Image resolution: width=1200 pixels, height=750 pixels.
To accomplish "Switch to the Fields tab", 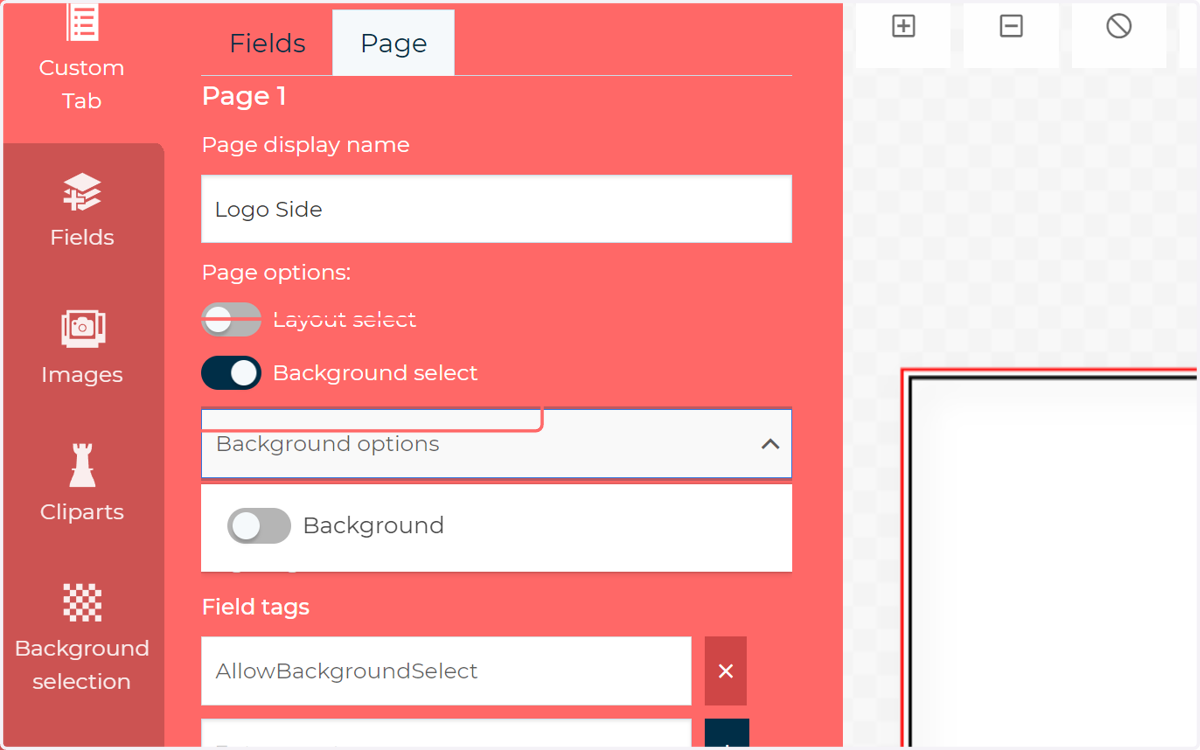I will point(267,43).
